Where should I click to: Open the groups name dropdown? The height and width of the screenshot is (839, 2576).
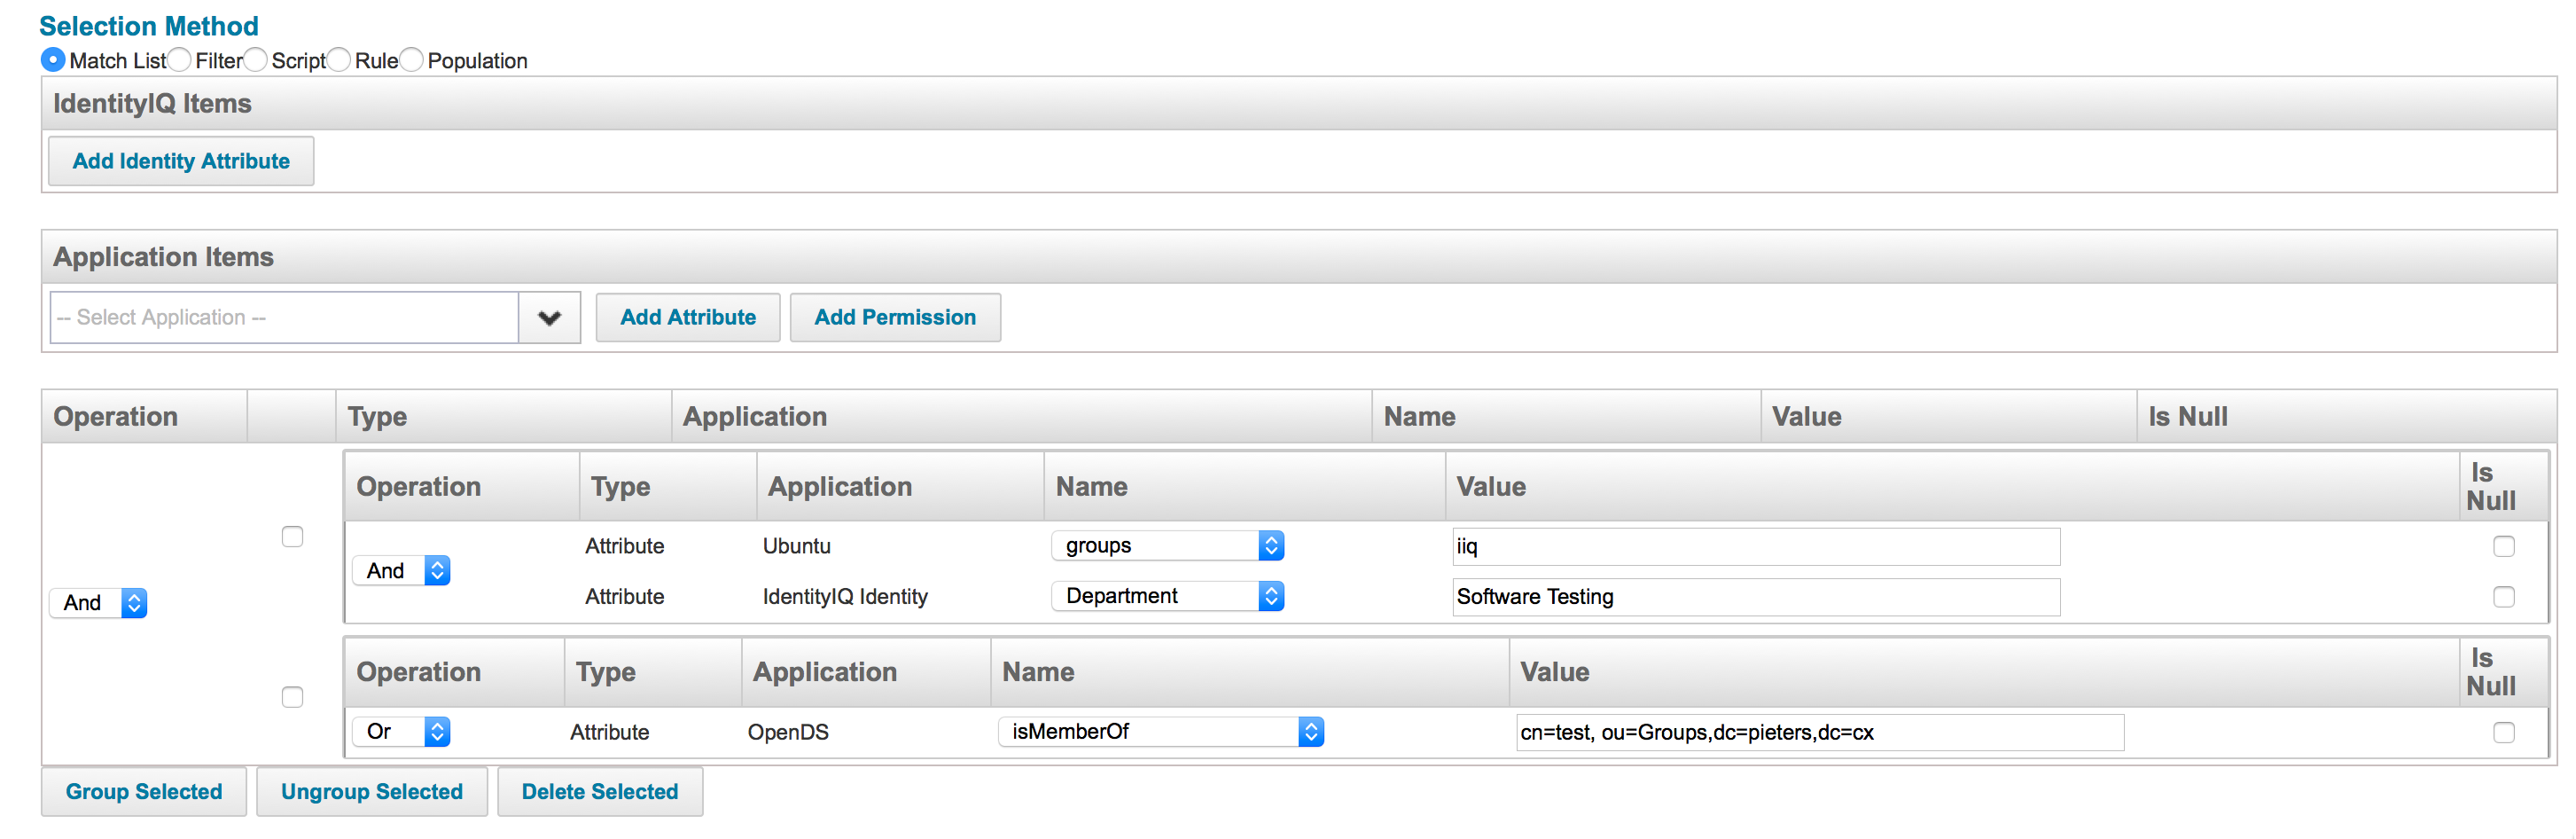tap(1168, 546)
